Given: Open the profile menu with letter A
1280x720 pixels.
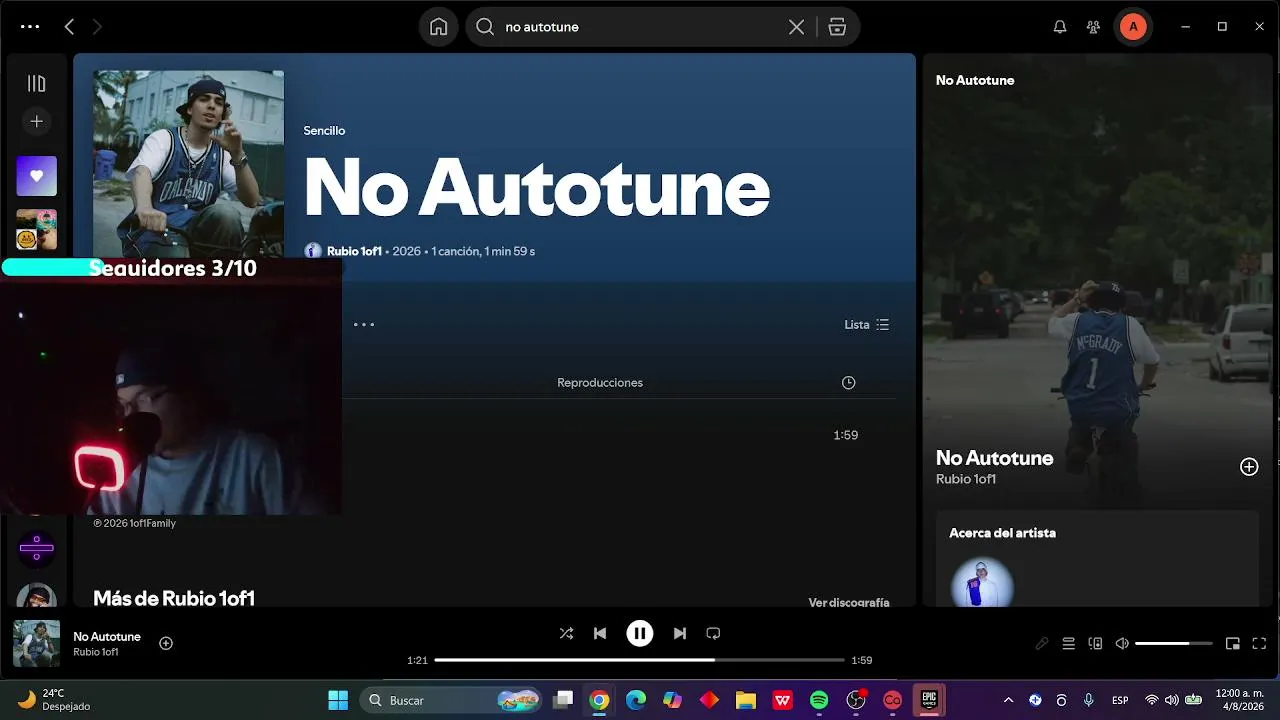Looking at the screenshot, I should pyautogui.click(x=1133, y=27).
